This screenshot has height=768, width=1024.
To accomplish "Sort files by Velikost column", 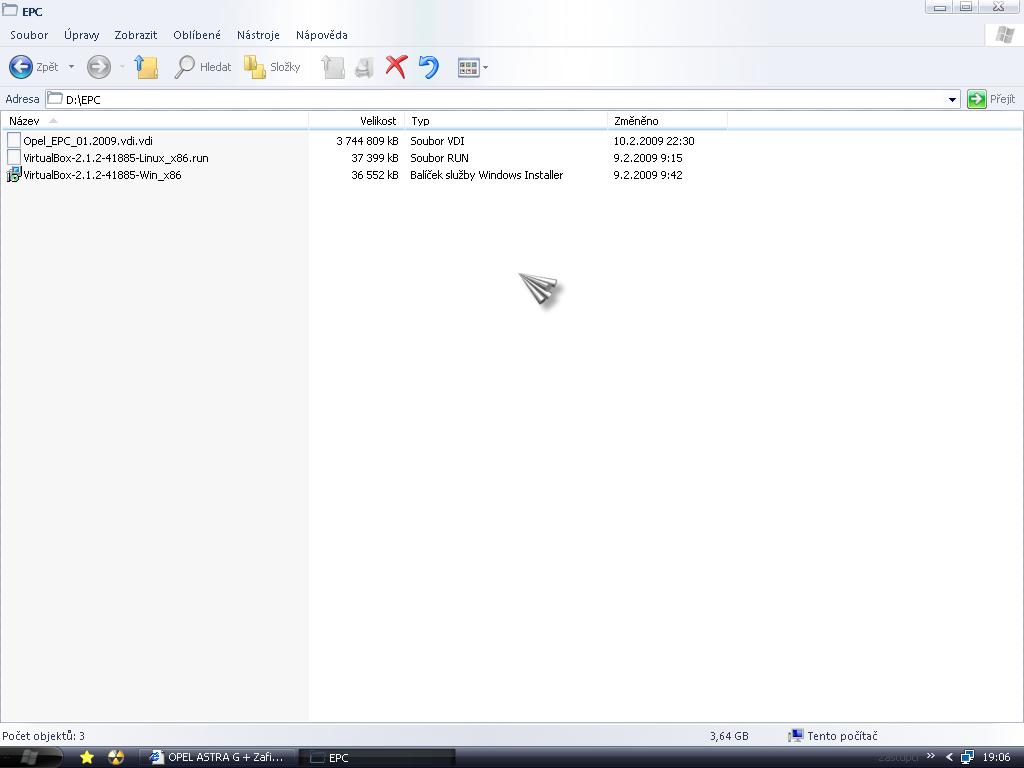I will [377, 121].
